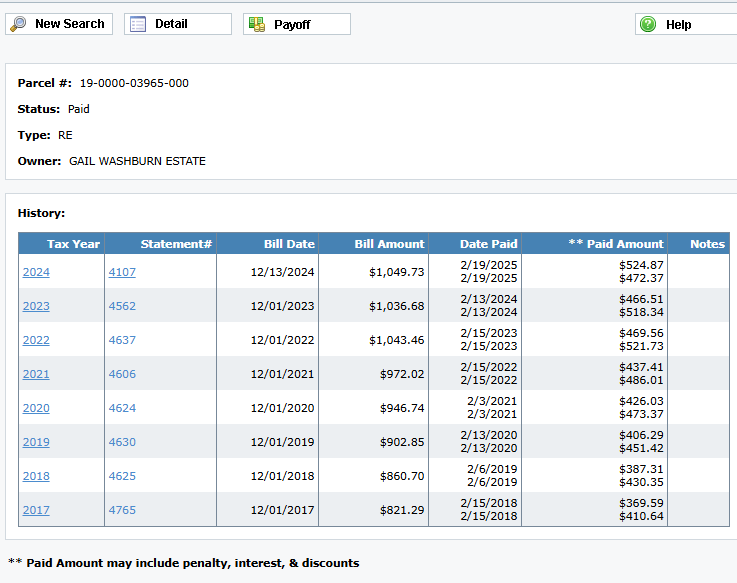Open statement number 4625

coord(122,476)
